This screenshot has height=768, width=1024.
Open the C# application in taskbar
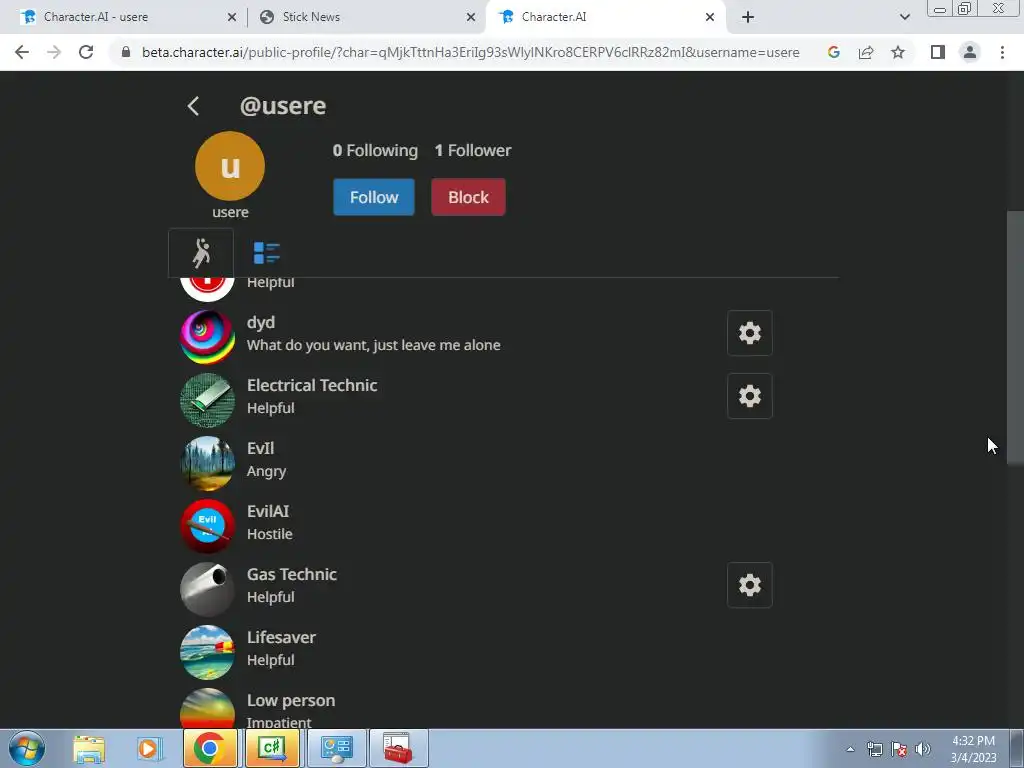(x=273, y=748)
